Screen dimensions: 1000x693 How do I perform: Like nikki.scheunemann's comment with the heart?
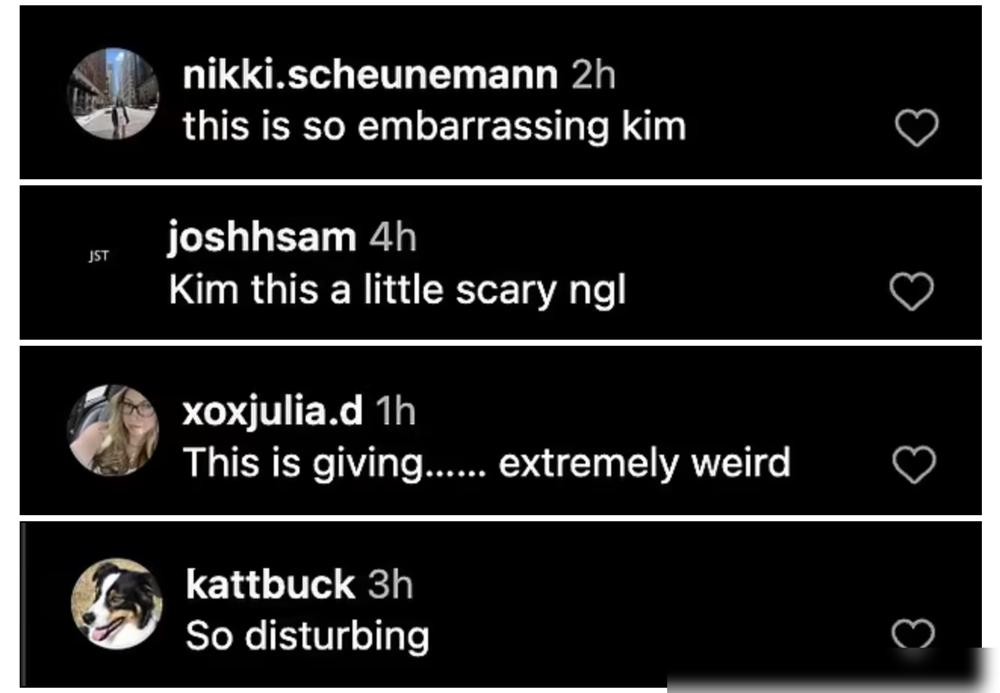point(916,128)
